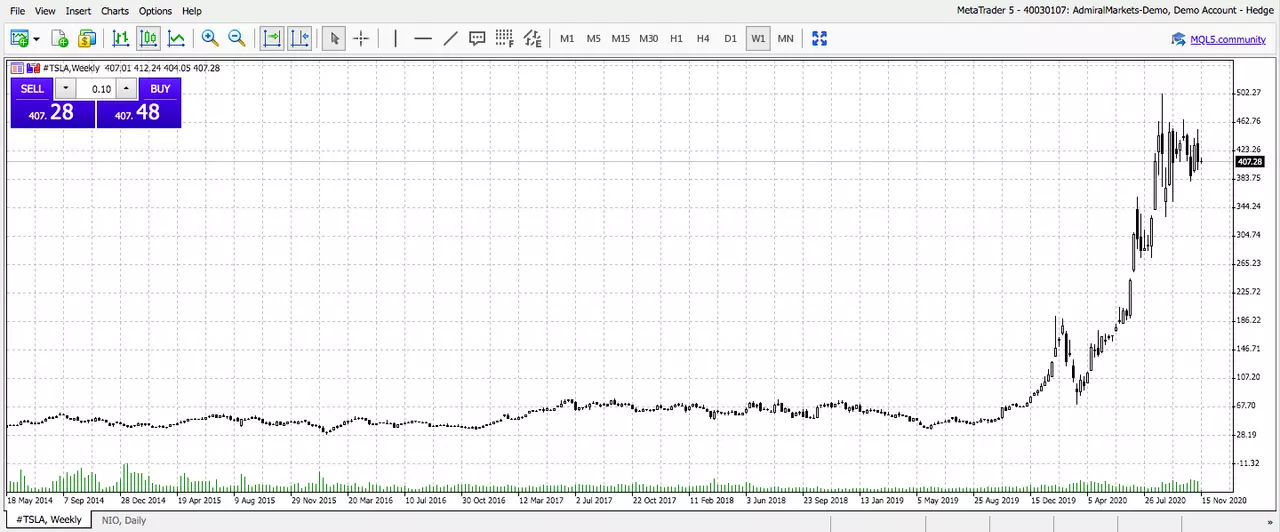Image resolution: width=1280 pixels, height=532 pixels.
Task: Click the 502.27 price axis label
Action: [x=1250, y=93]
